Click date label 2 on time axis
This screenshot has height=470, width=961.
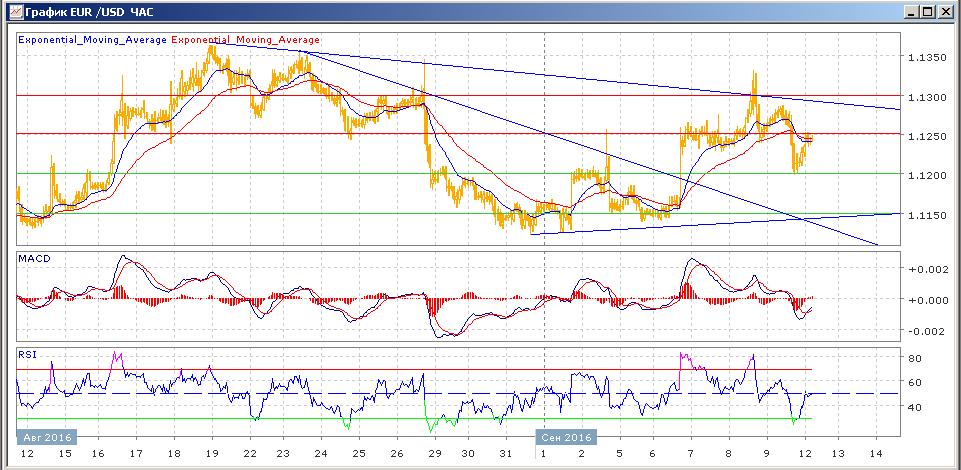[x=582, y=454]
